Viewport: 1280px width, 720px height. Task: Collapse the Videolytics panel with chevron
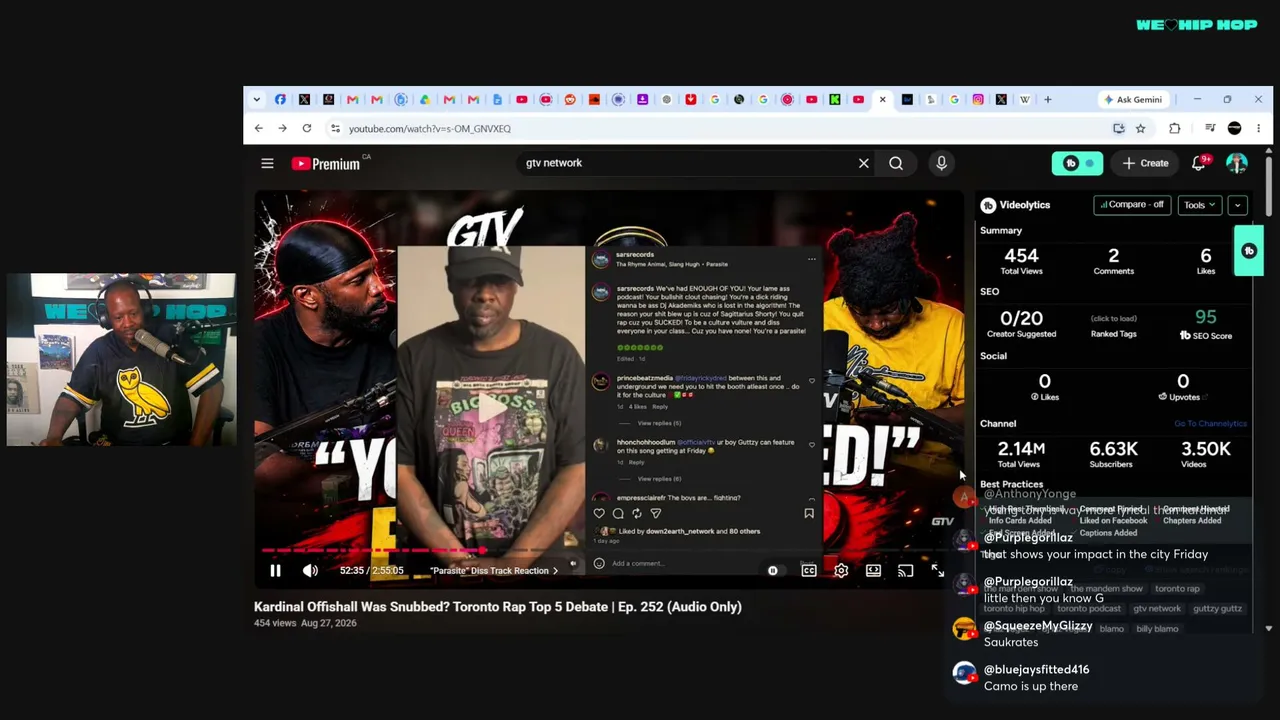pos(1237,205)
